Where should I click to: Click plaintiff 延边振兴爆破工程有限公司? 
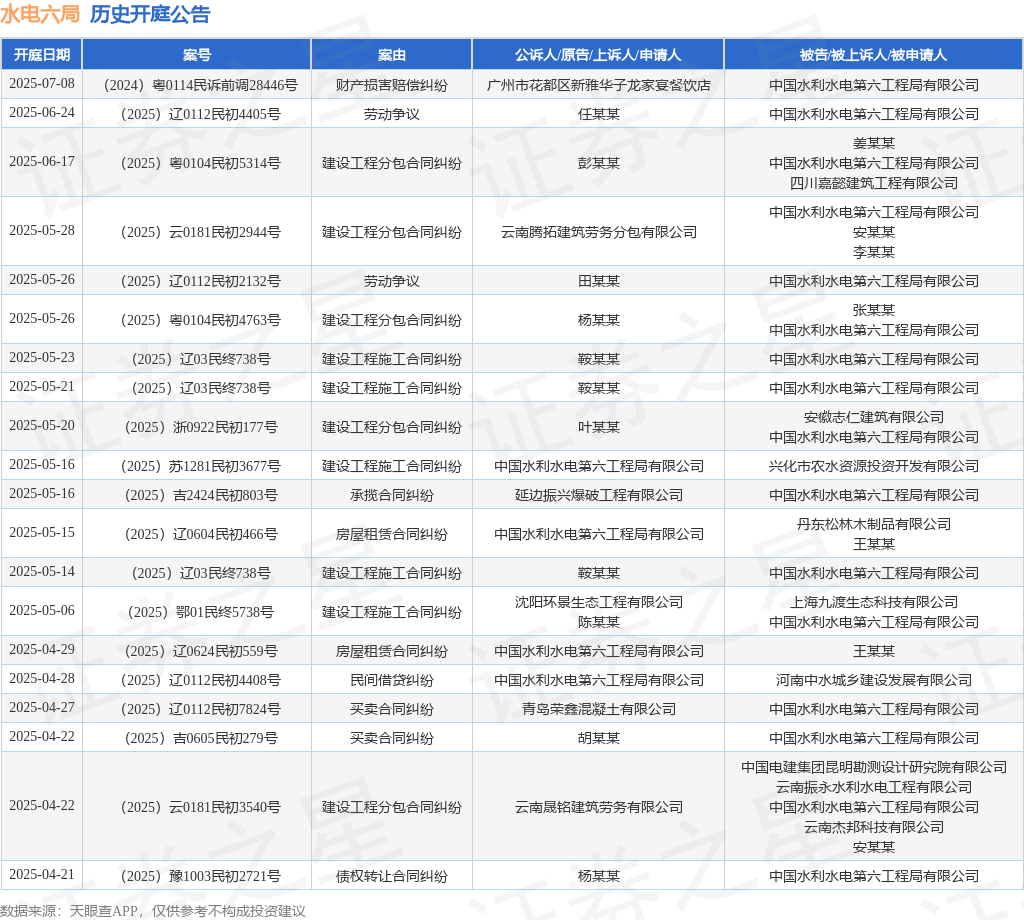coord(598,496)
